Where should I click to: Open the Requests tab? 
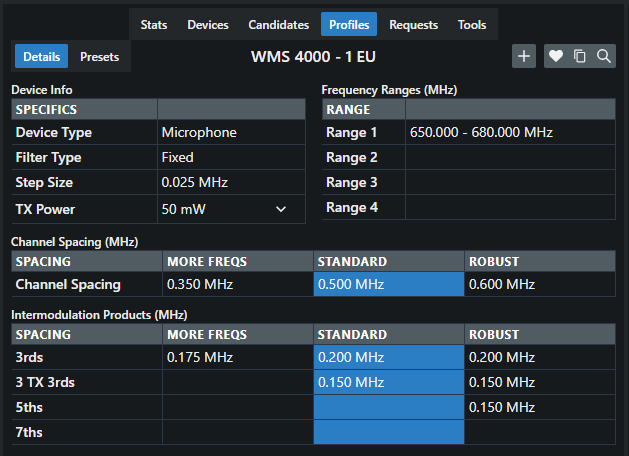tap(413, 25)
